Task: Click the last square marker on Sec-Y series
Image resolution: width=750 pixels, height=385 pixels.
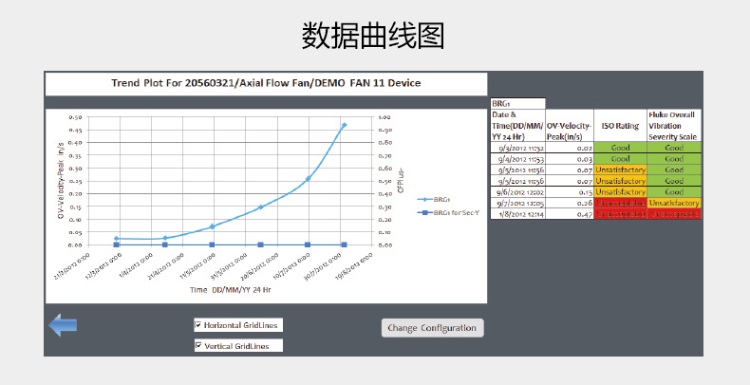Action: click(344, 245)
